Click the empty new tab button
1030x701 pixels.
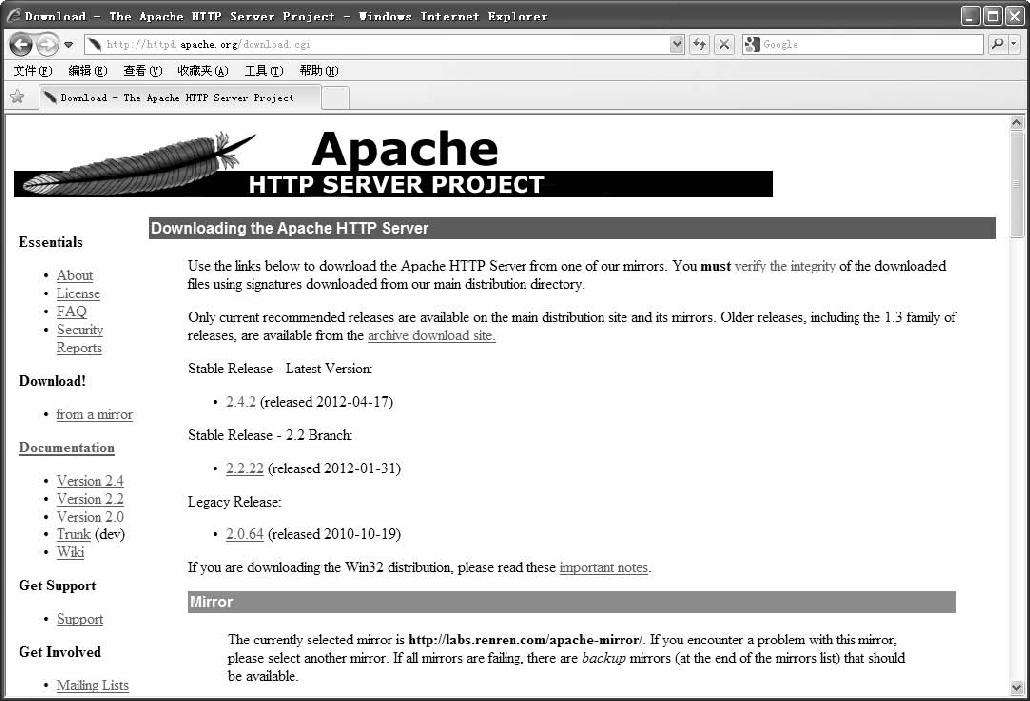coord(336,98)
